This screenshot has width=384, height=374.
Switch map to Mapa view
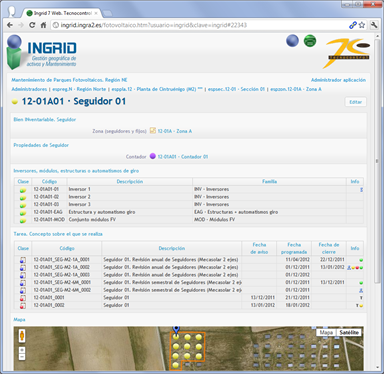[x=326, y=332]
